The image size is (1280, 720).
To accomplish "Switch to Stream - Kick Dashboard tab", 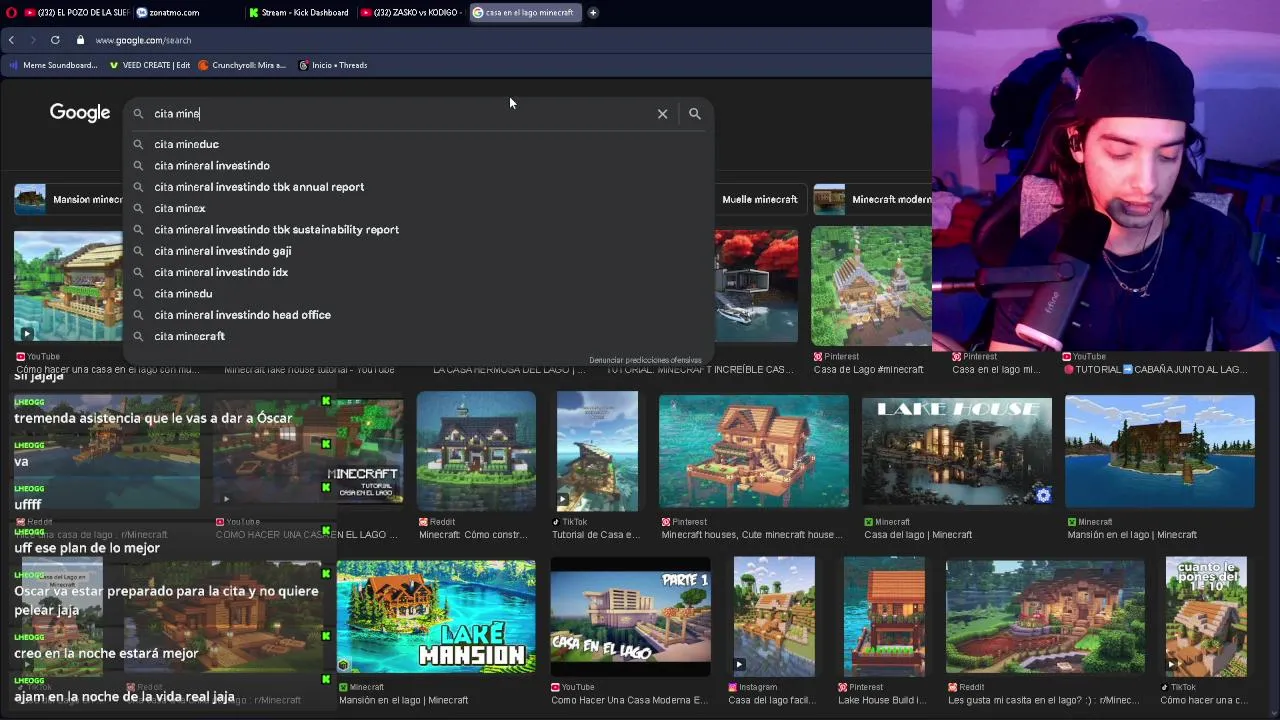I will point(300,13).
